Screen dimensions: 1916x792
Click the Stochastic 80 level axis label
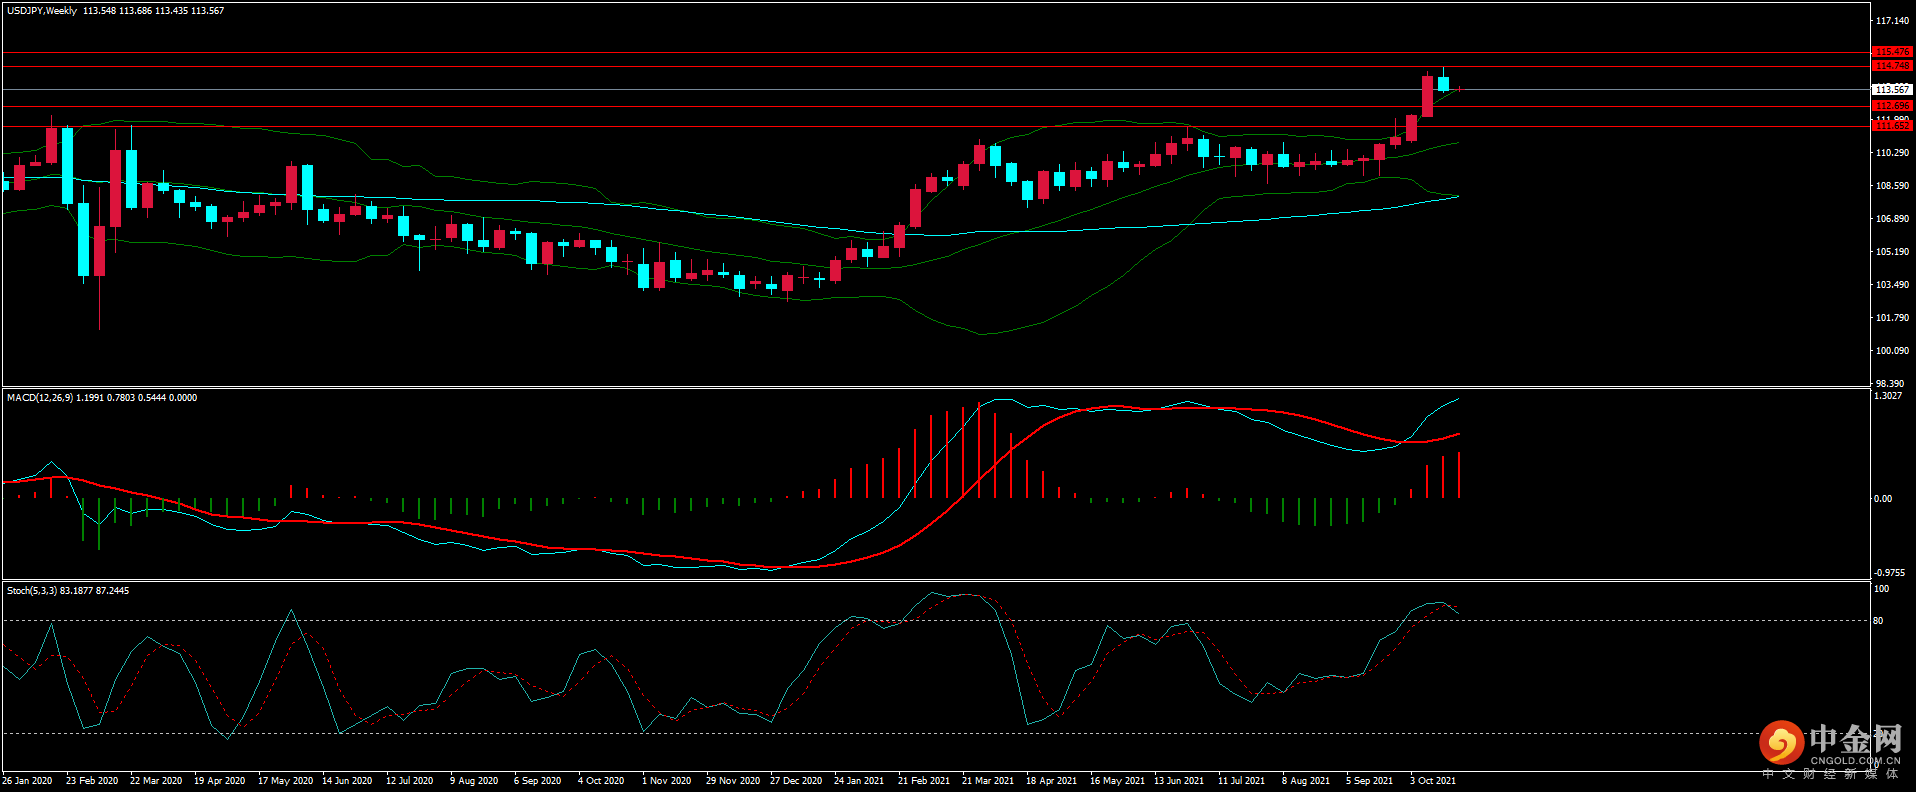1878,621
